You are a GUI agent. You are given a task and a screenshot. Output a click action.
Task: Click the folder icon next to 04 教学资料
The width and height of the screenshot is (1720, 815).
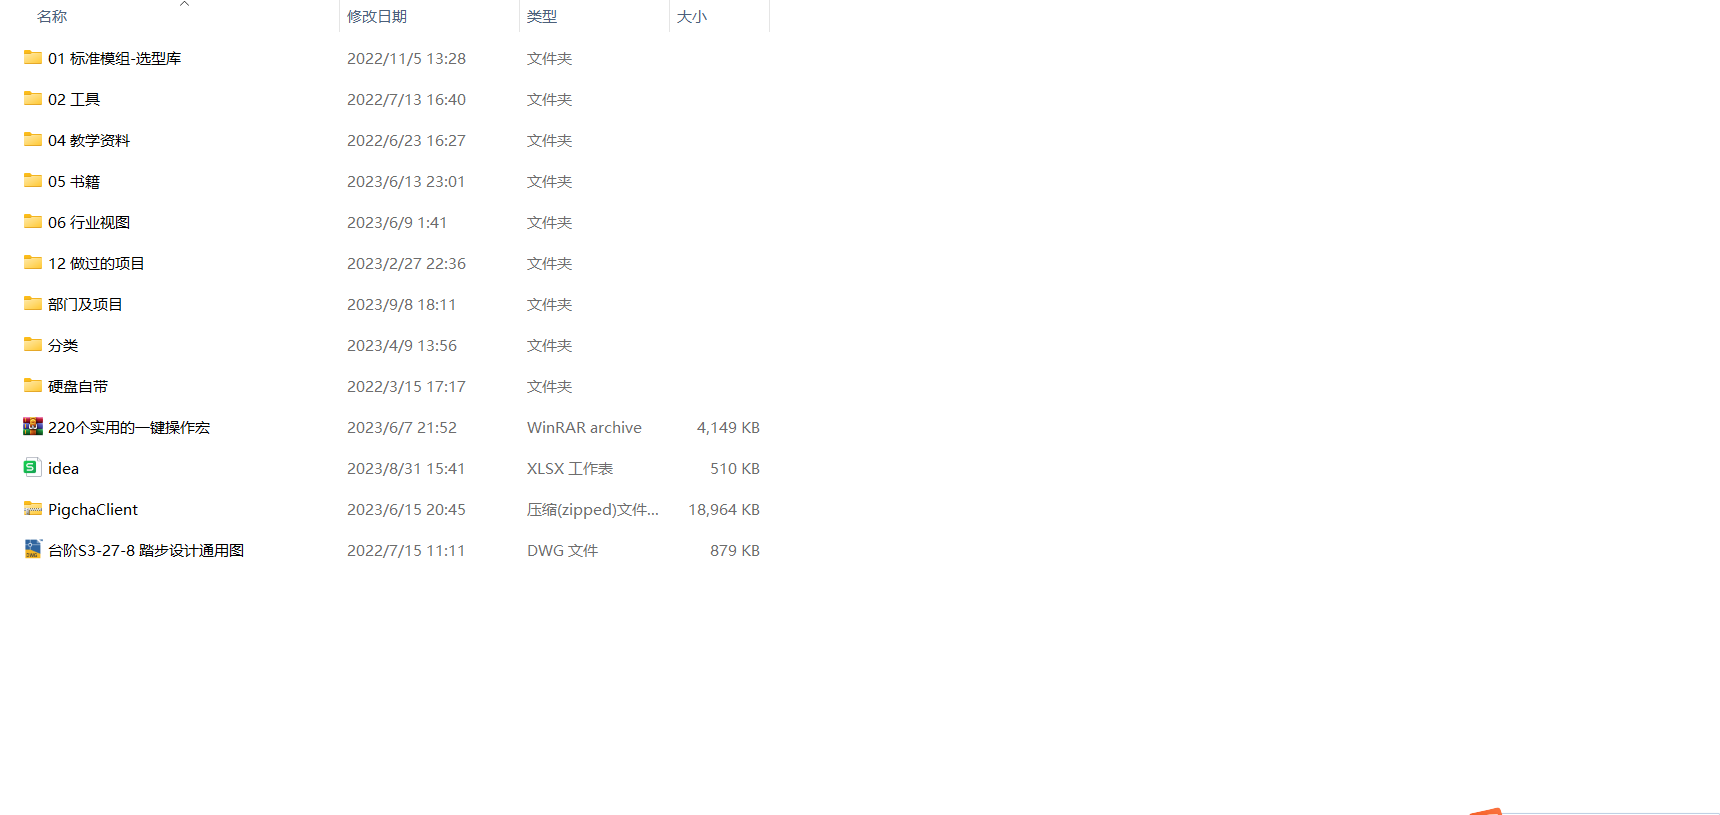tap(33, 140)
